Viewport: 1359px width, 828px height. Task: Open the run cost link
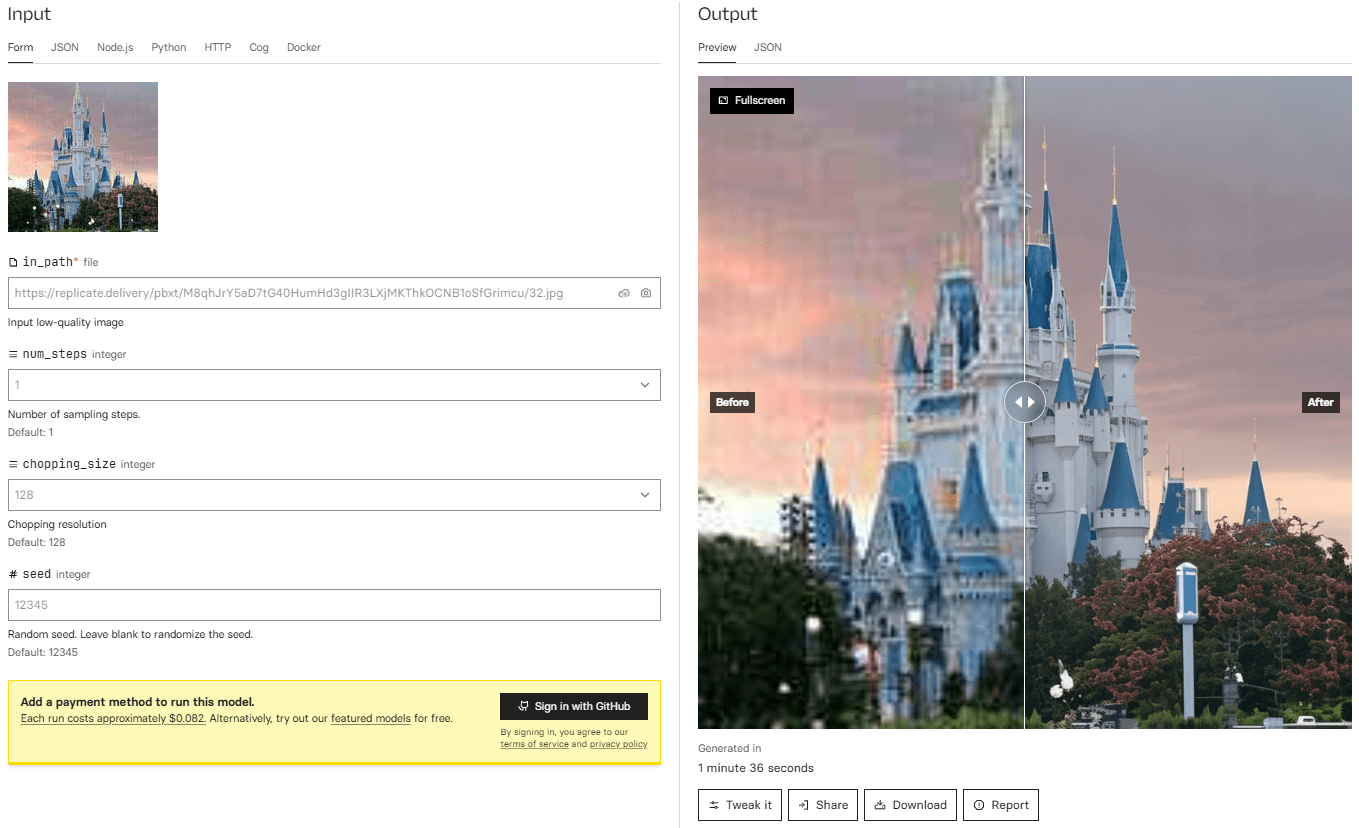tap(113, 718)
